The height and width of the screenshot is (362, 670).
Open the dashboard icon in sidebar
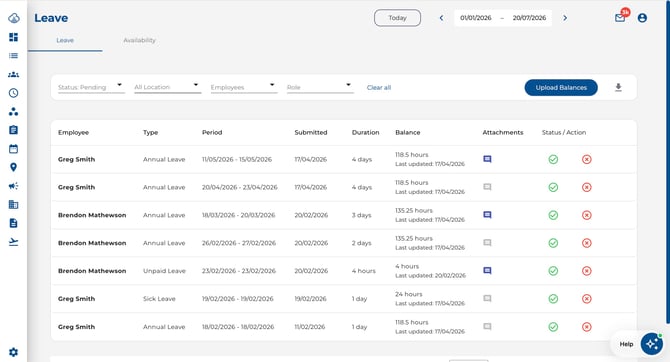(x=13, y=37)
